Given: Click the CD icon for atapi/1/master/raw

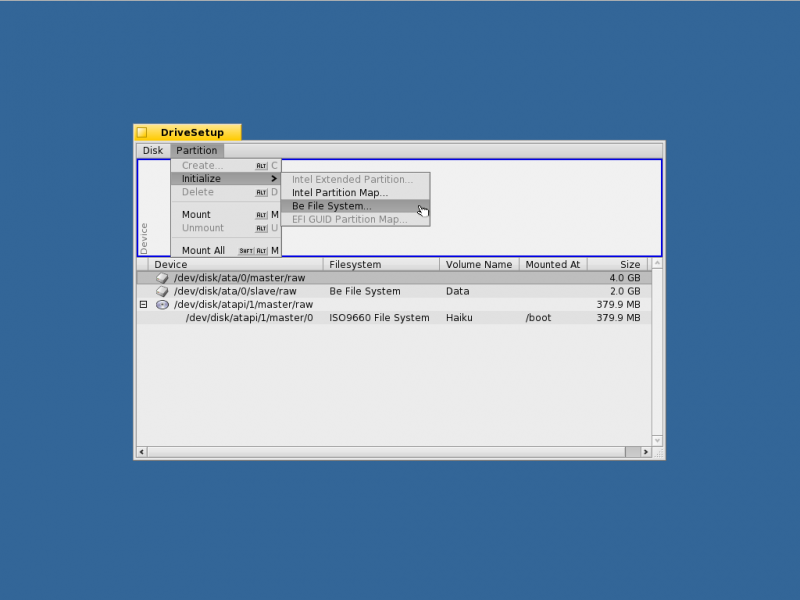Looking at the screenshot, I should point(162,305).
